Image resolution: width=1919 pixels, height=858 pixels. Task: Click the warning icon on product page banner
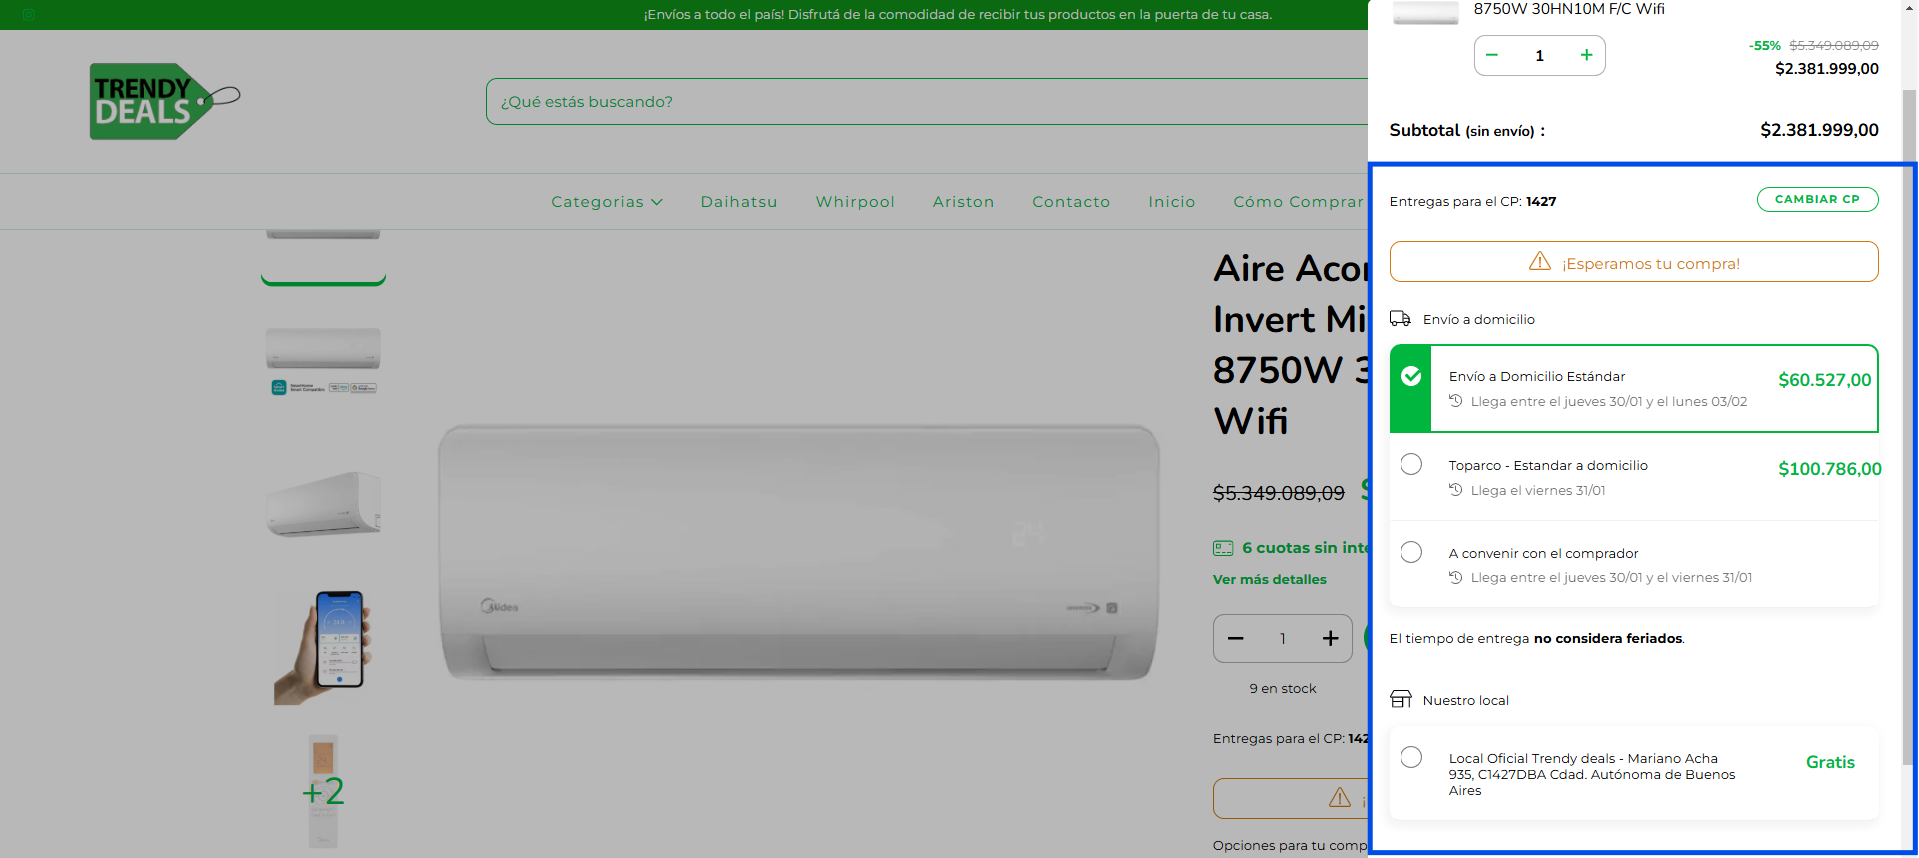[1340, 797]
